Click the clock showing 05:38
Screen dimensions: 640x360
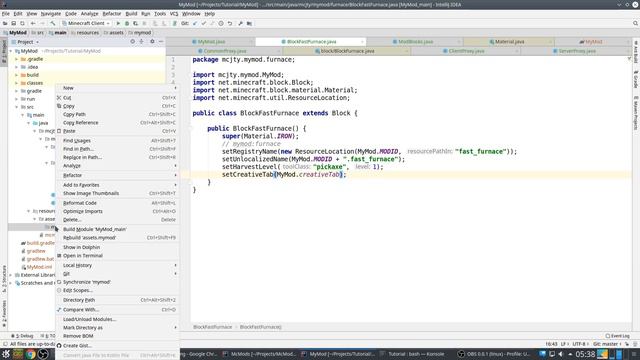(585, 354)
